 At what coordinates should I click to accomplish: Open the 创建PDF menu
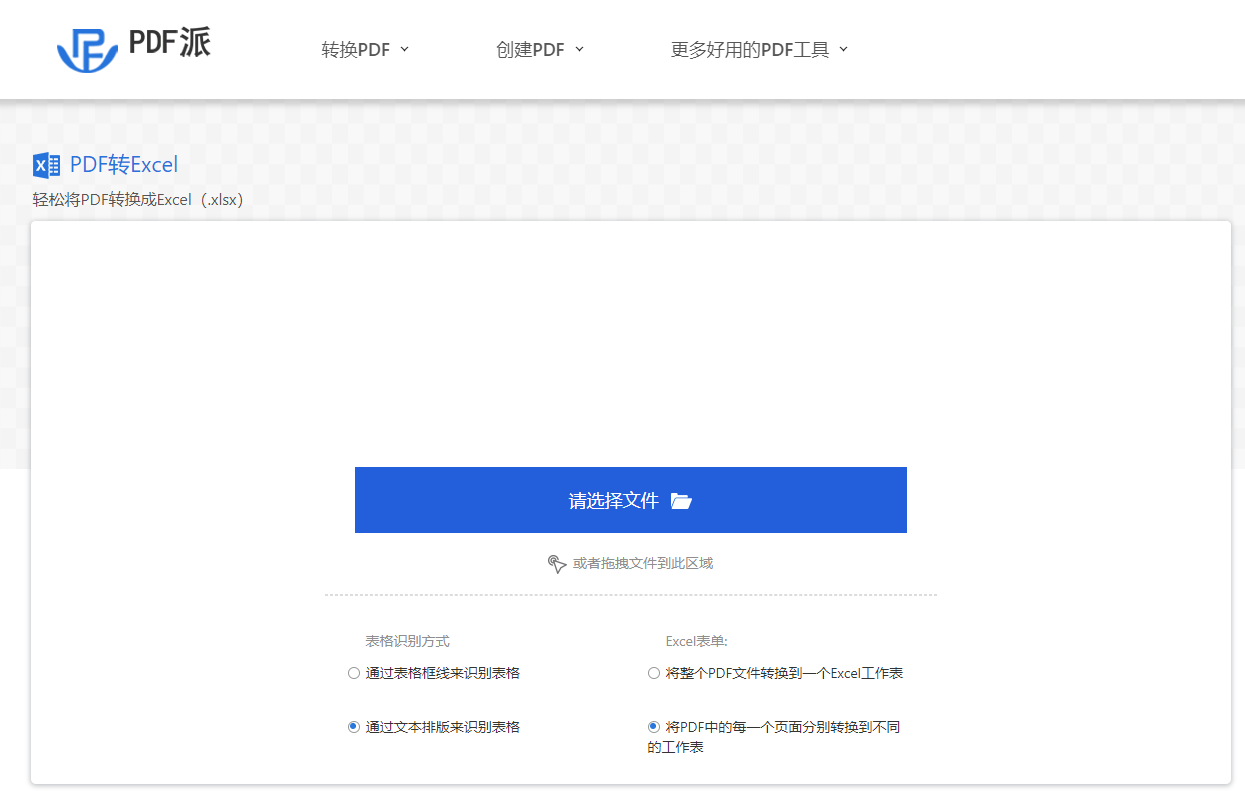(x=531, y=49)
